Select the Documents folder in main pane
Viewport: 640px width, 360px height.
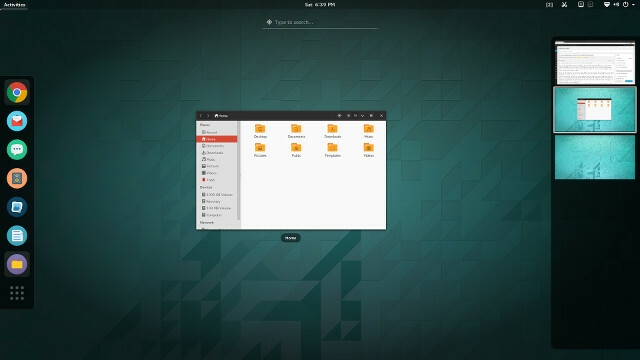pos(296,131)
